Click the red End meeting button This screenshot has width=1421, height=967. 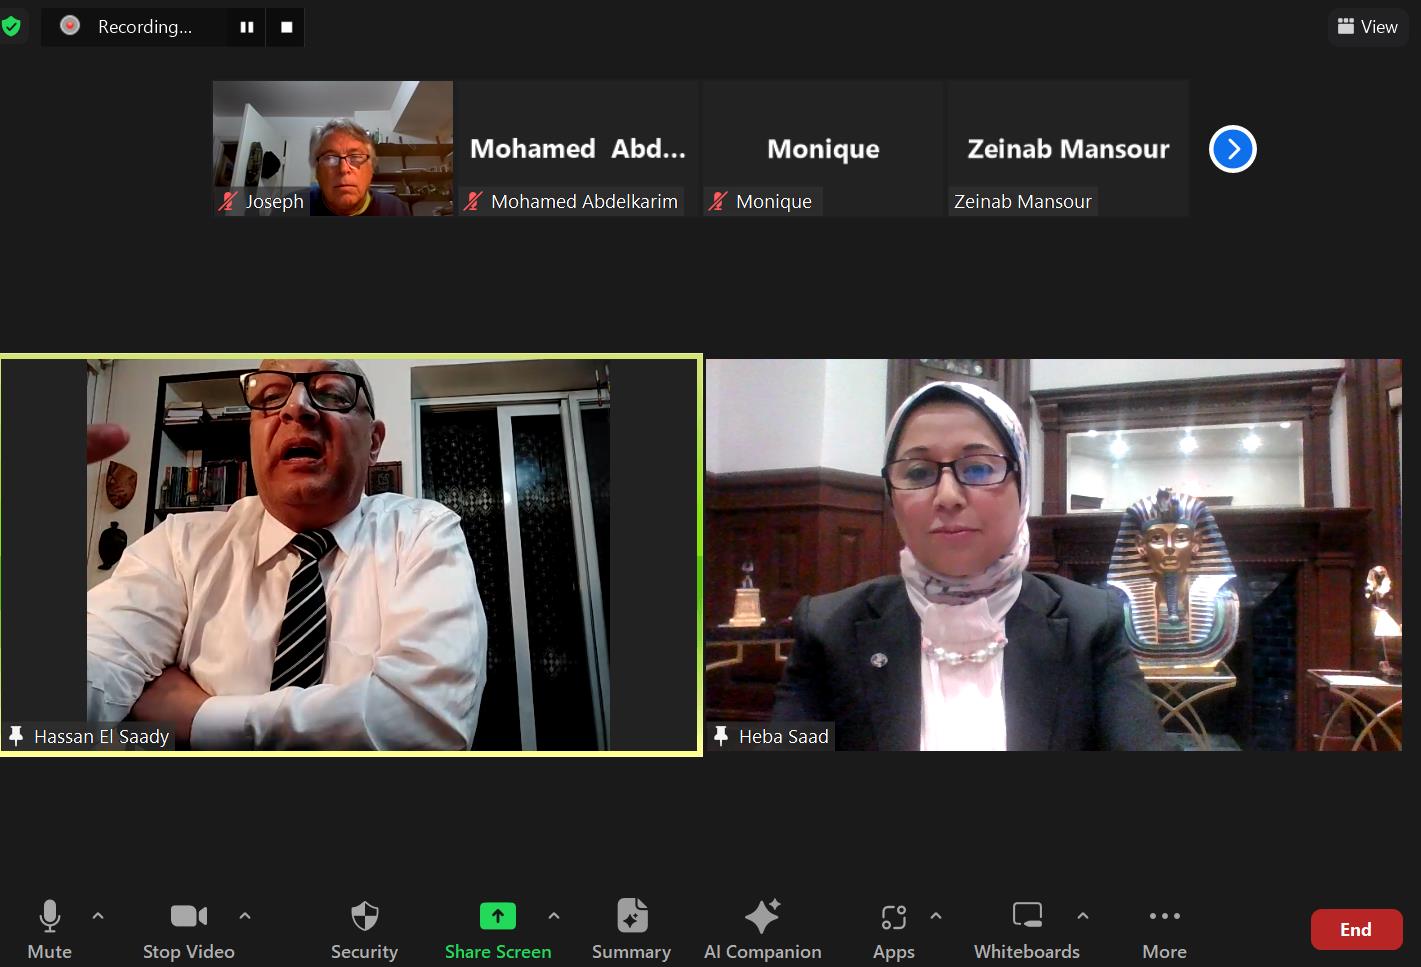coord(1356,929)
